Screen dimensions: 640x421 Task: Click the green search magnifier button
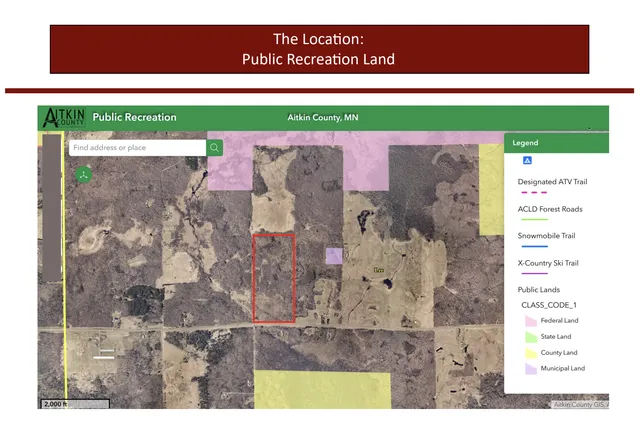coord(214,148)
